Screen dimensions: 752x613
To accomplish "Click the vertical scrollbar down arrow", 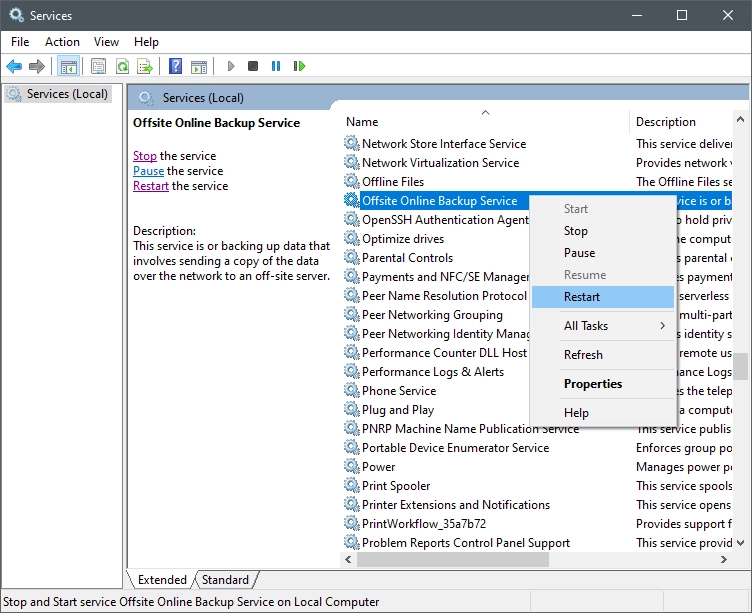I will [x=740, y=542].
